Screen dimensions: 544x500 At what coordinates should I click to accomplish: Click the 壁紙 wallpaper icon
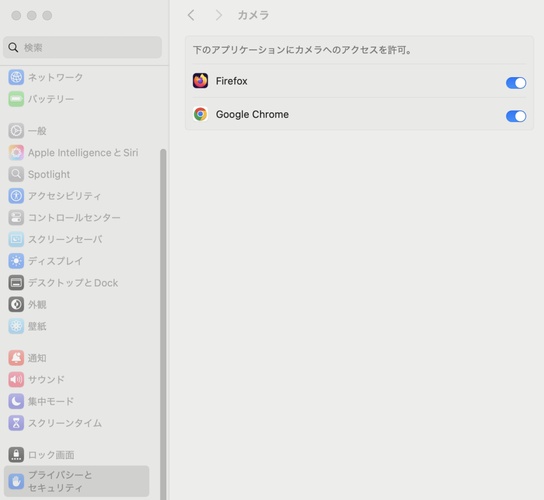[16, 326]
